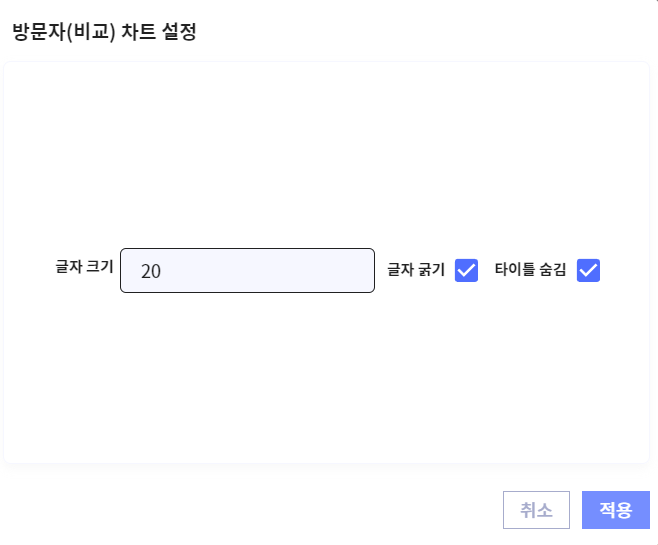This screenshot has width=658, height=545.
Task: Click the 글자 크기 input field
Action: point(247,270)
